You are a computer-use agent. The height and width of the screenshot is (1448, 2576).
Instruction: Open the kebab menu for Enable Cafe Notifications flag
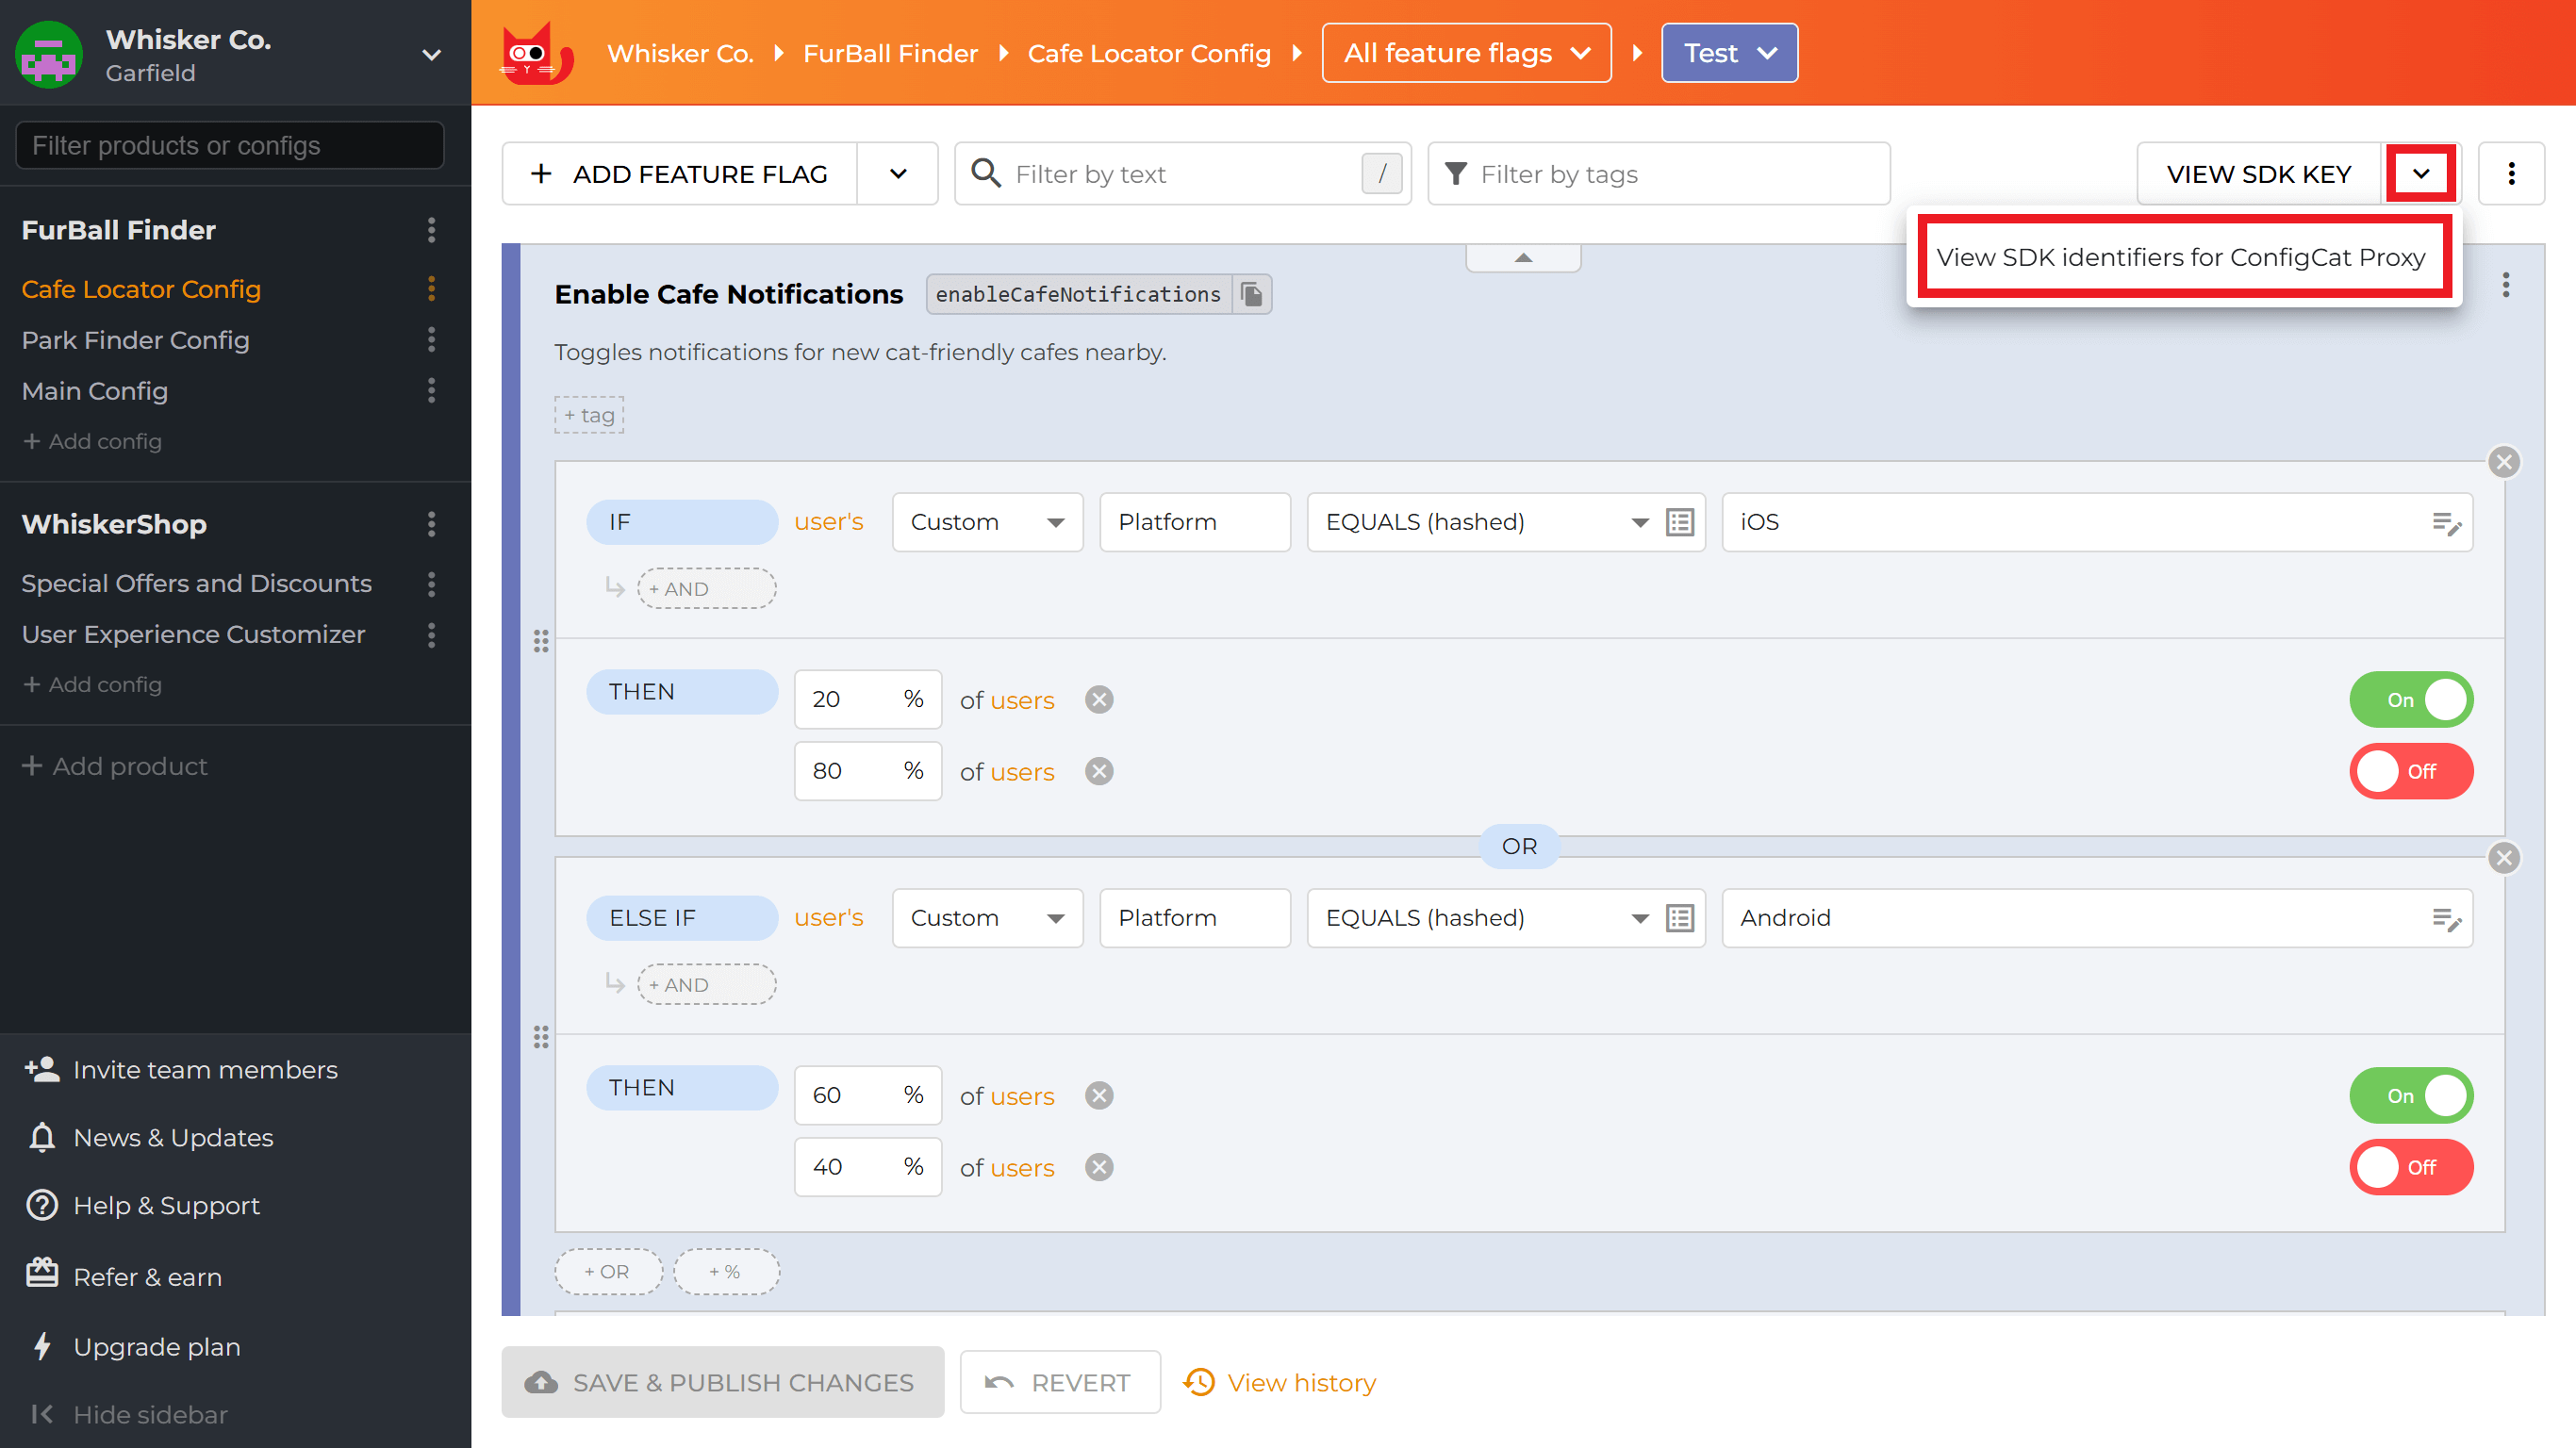2506,285
